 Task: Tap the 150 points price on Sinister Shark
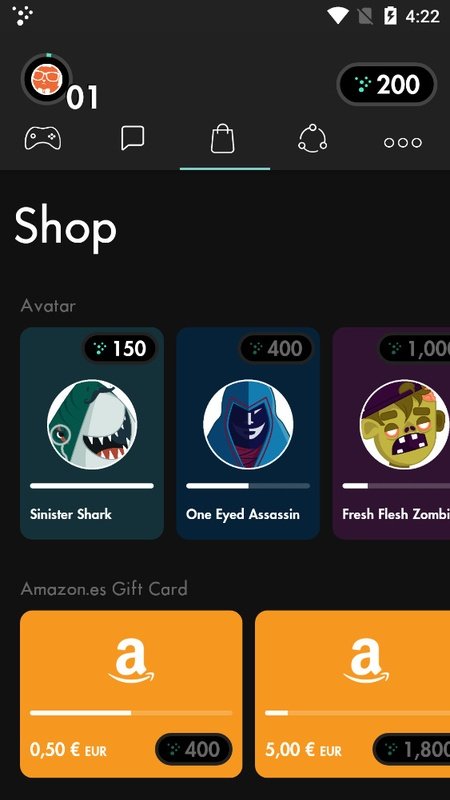120,348
